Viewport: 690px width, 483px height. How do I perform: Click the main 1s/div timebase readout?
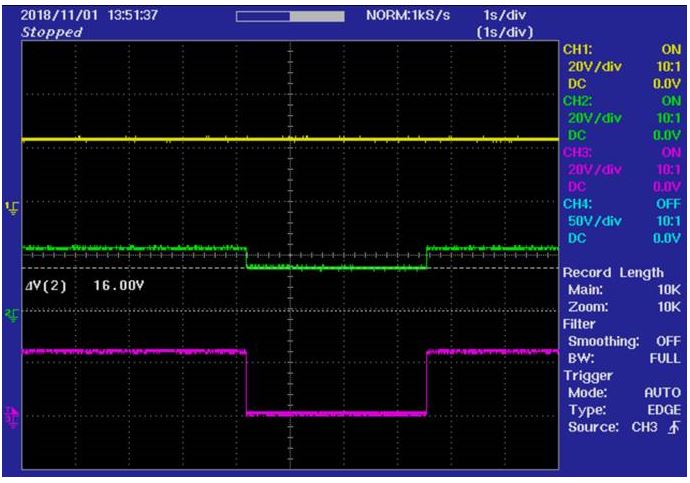pos(504,15)
